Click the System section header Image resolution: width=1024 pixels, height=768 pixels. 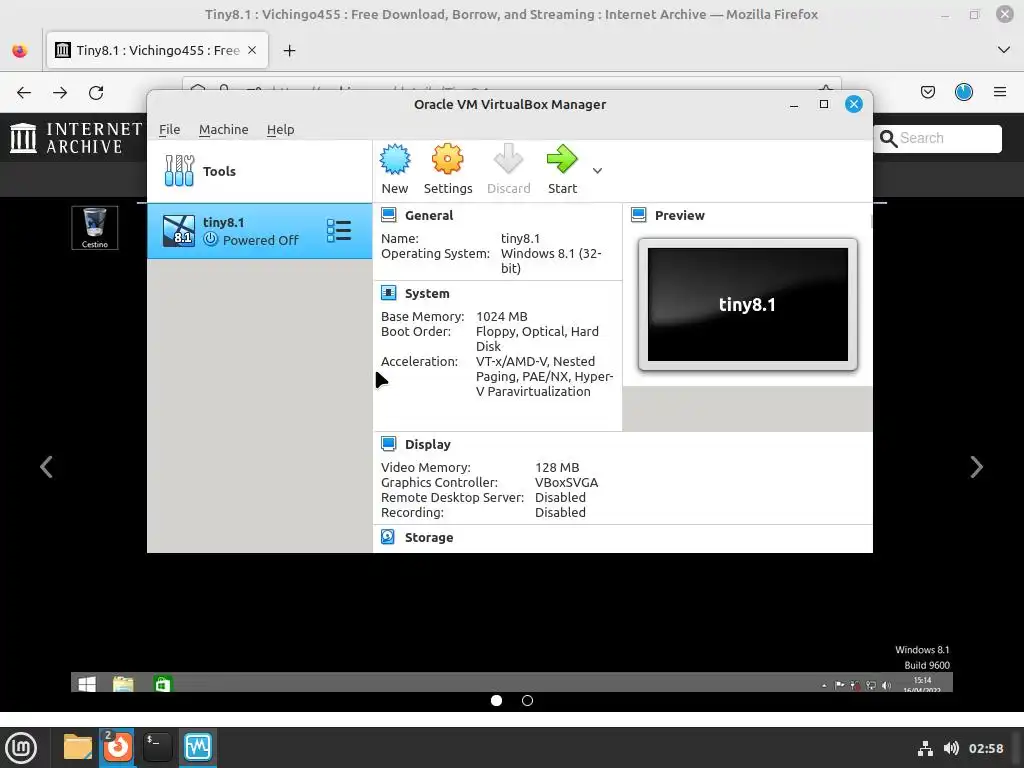pos(426,294)
